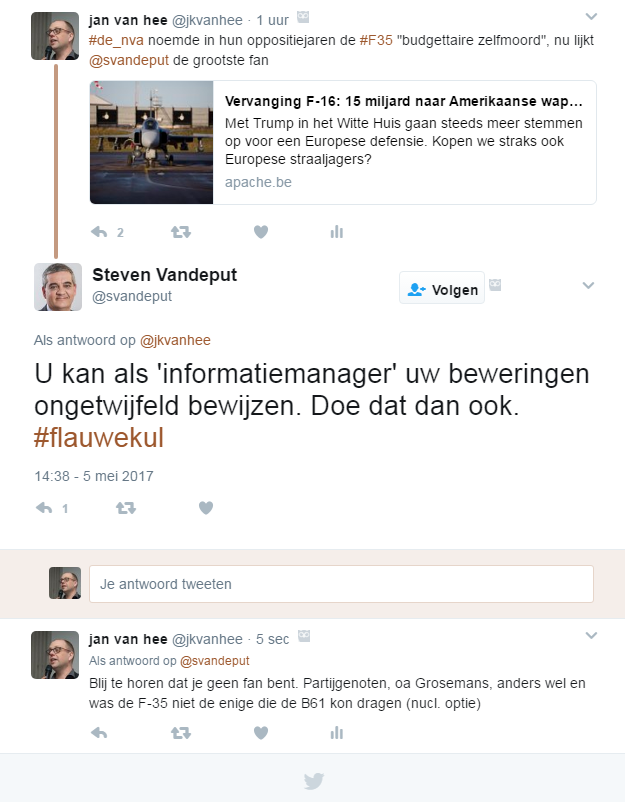This screenshot has width=625, height=802.
Task: Retweet the top tweet about F35
Action: [181, 232]
